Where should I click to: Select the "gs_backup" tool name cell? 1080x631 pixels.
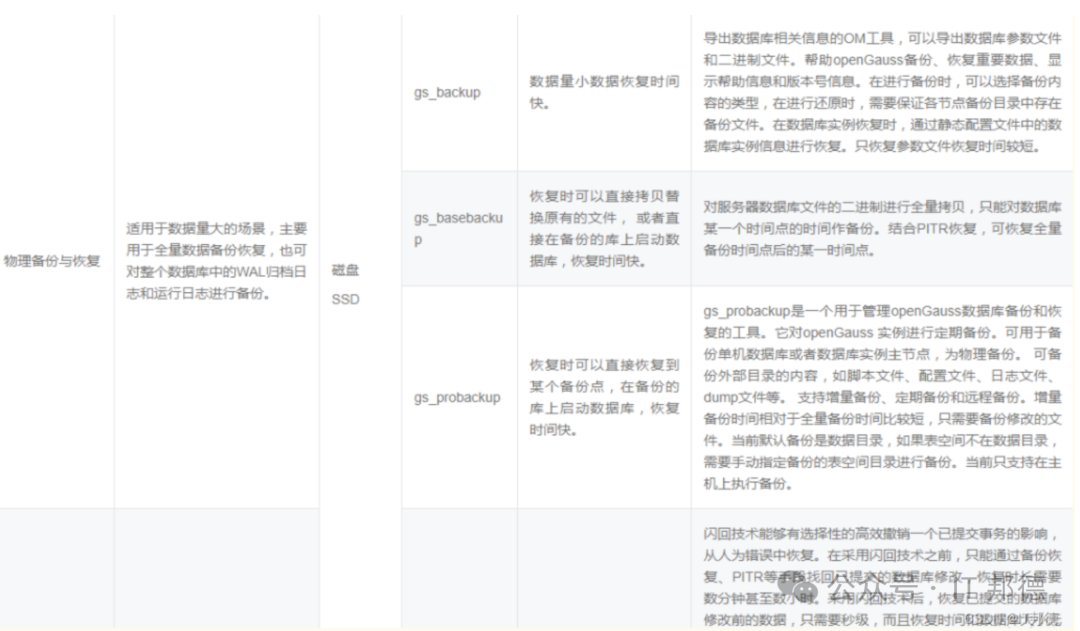tap(447, 92)
